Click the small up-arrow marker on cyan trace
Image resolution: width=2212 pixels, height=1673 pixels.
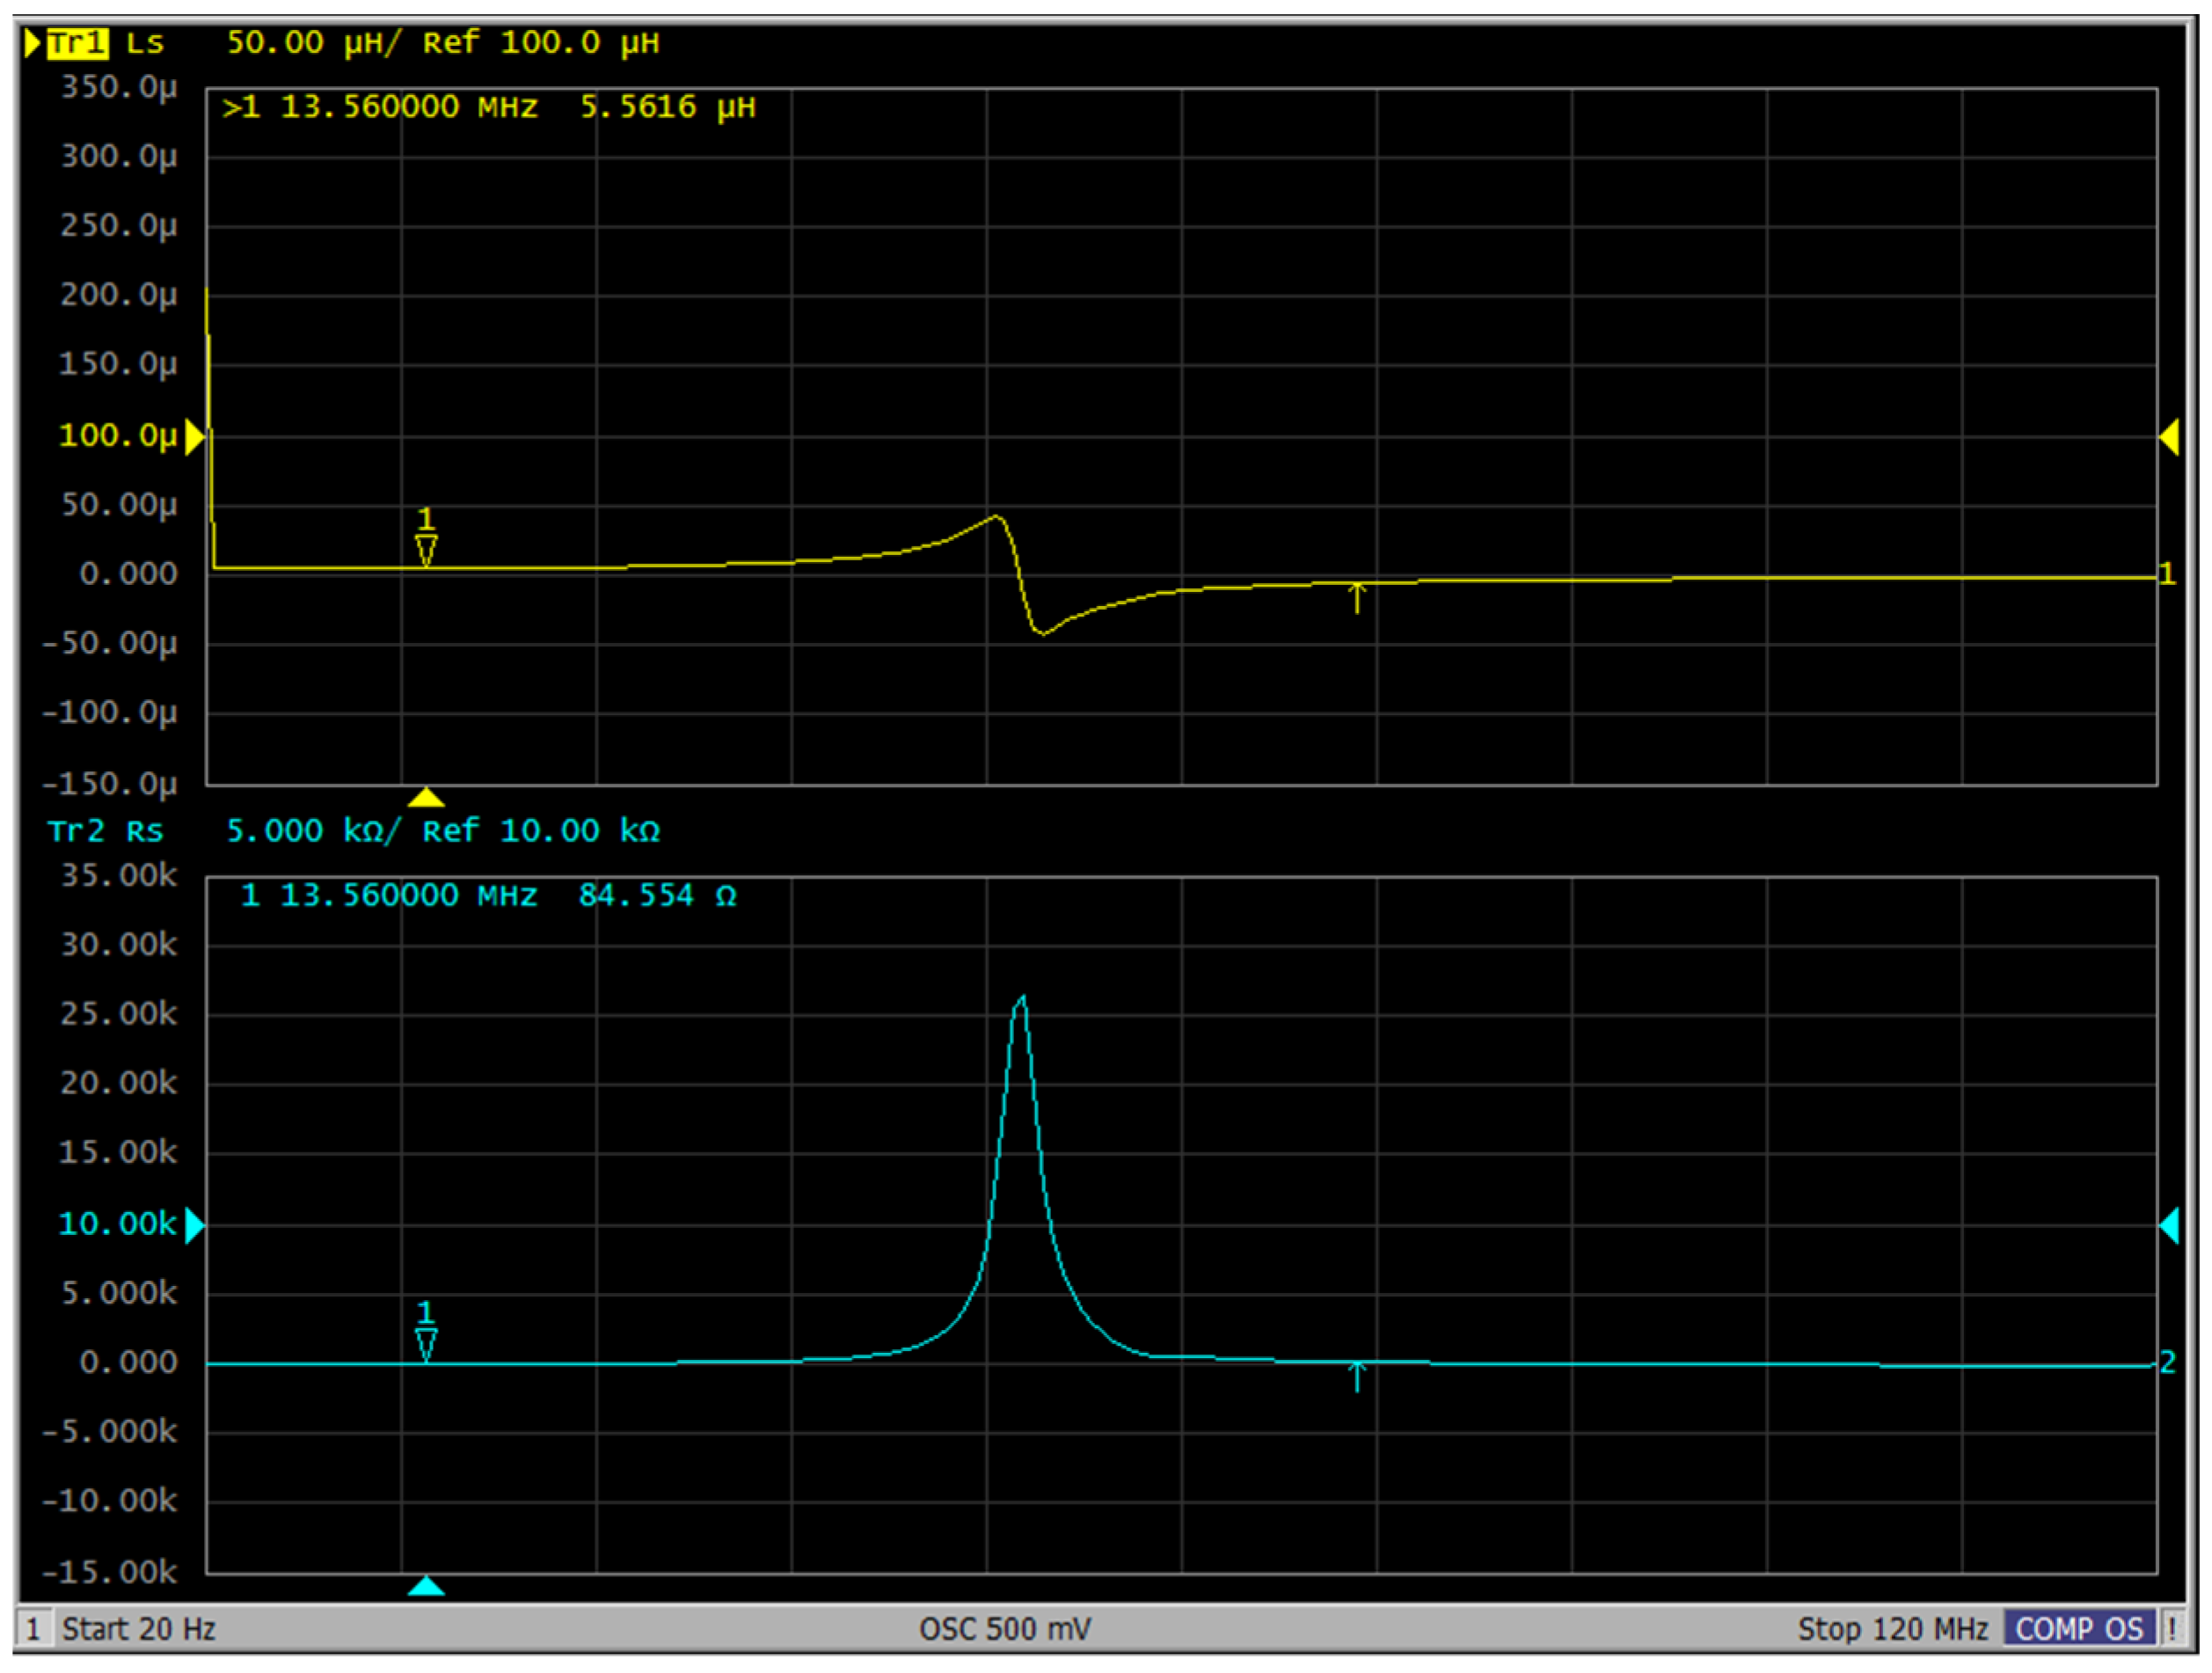1357,1377
